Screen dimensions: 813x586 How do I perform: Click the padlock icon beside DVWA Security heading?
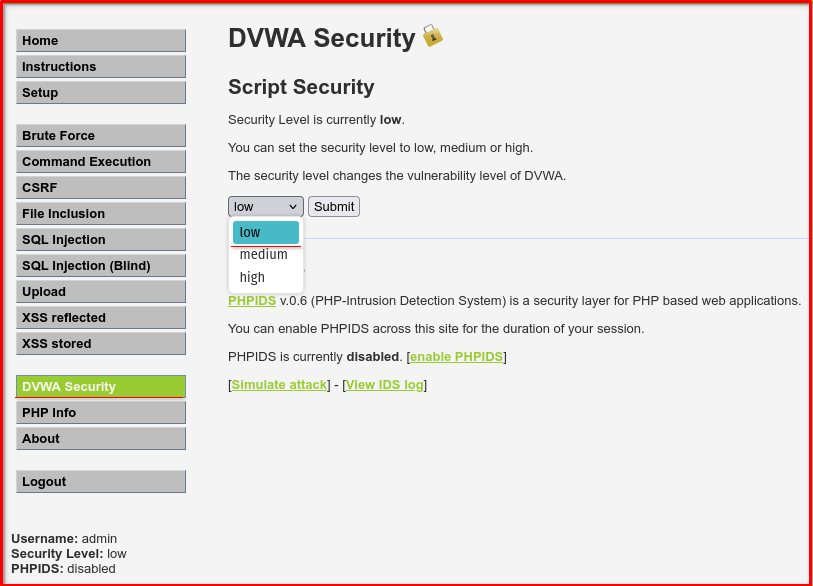432,36
